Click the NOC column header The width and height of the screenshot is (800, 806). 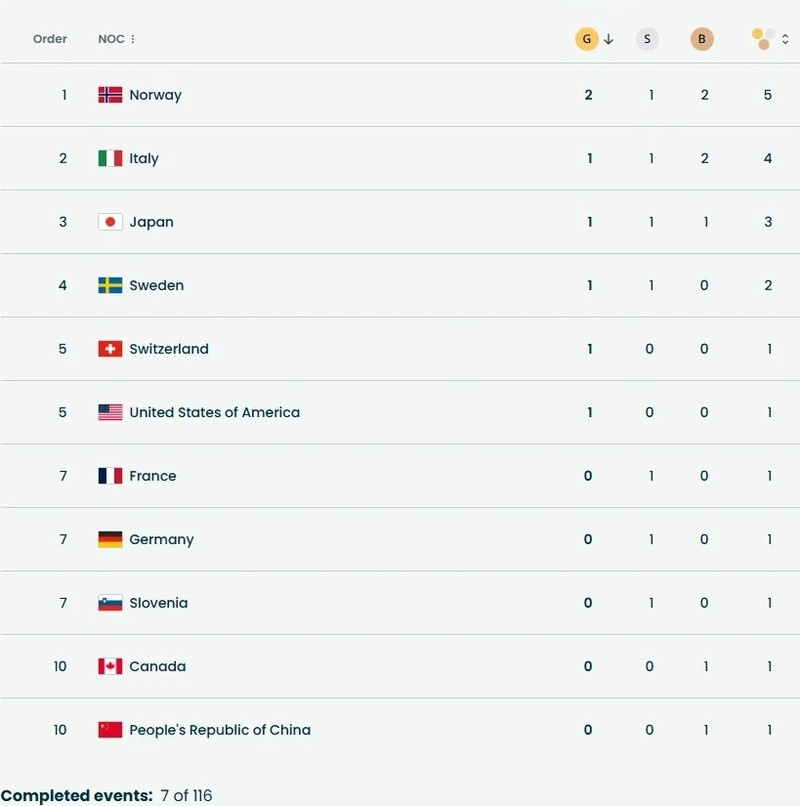point(110,39)
